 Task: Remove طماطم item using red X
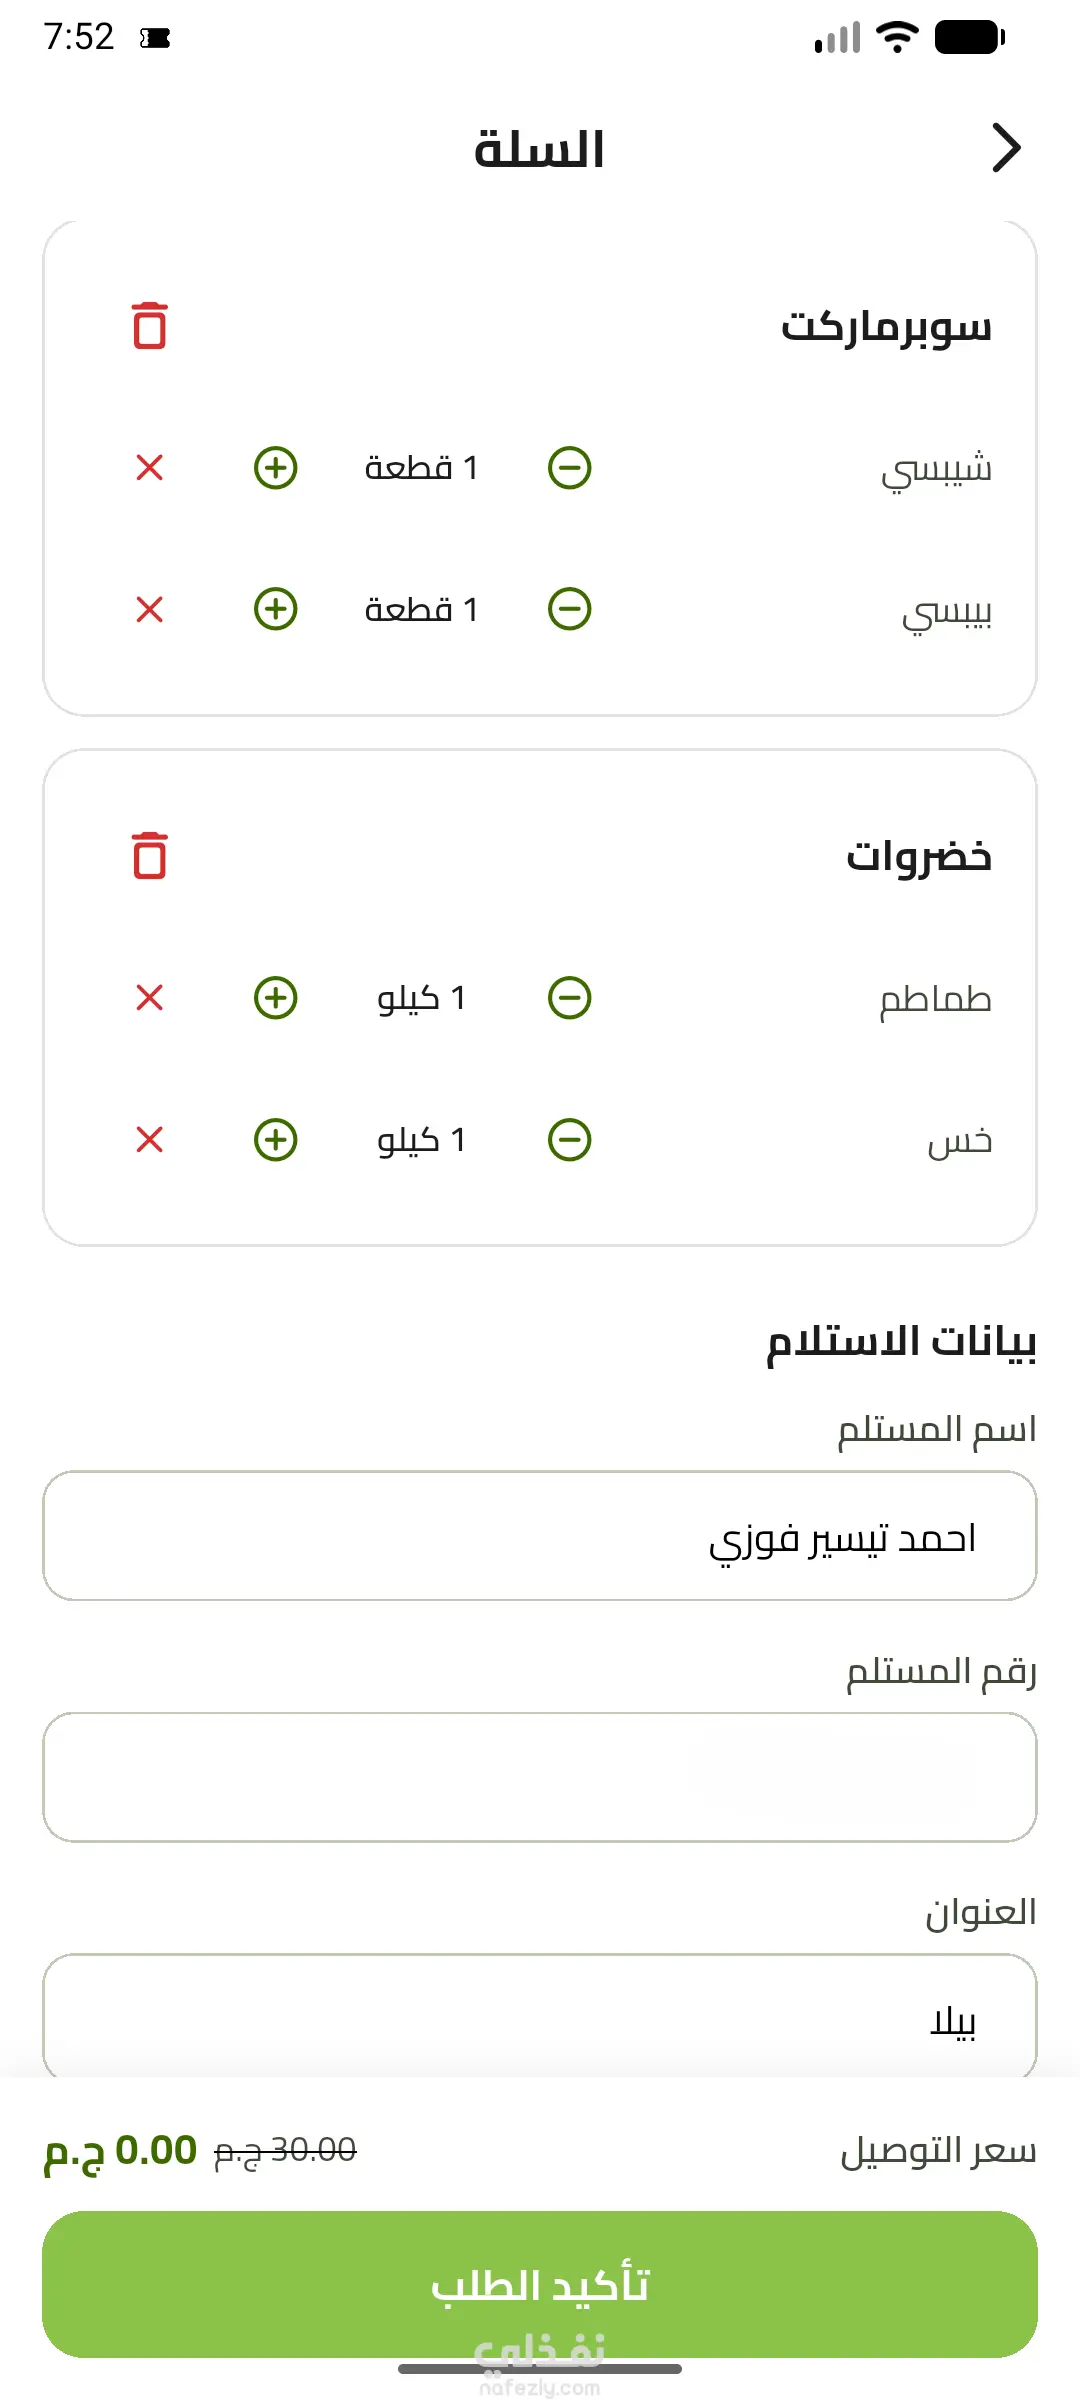pos(150,997)
